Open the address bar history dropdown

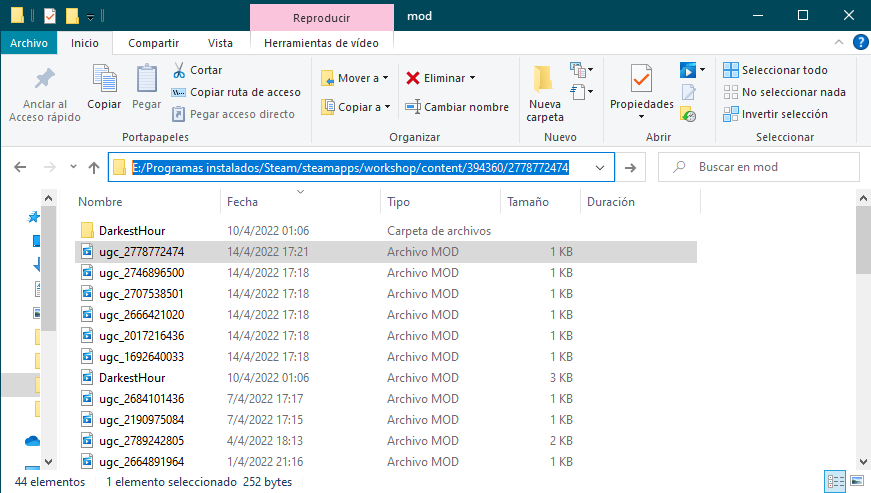coord(600,167)
